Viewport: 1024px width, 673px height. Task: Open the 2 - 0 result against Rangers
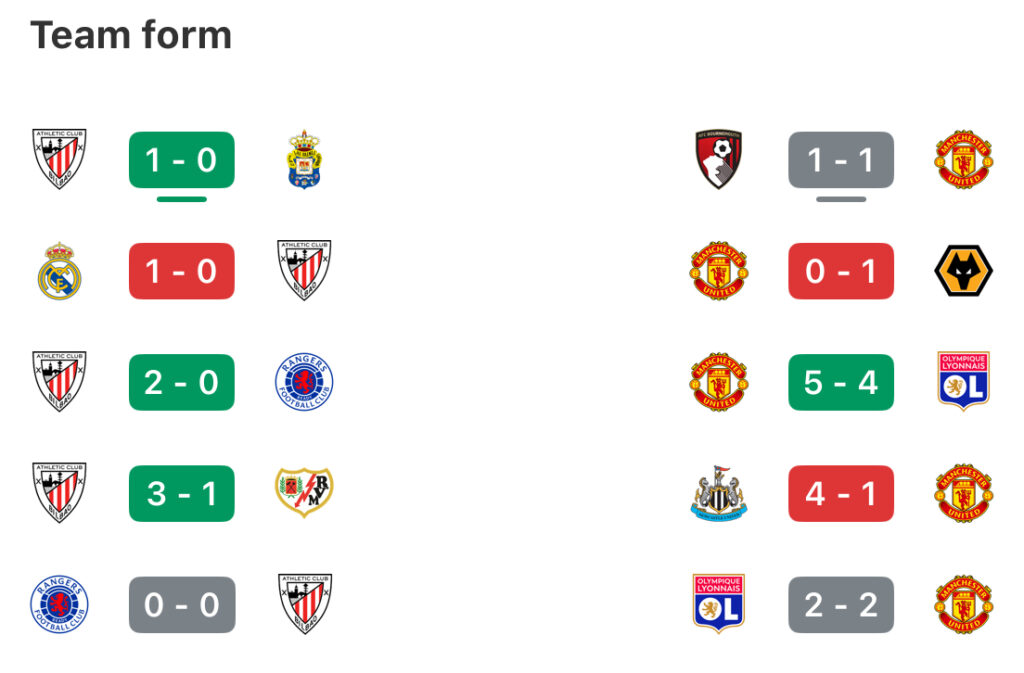point(182,382)
